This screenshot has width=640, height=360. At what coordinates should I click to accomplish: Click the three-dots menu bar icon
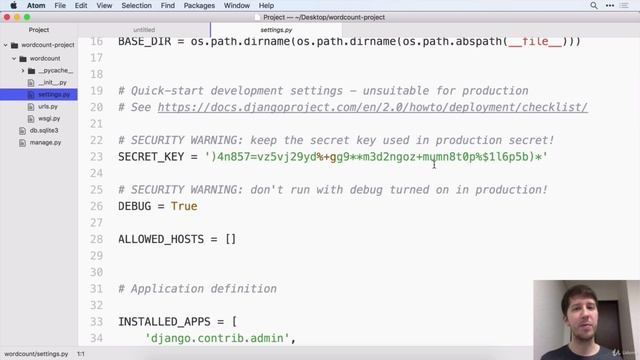point(610,5)
